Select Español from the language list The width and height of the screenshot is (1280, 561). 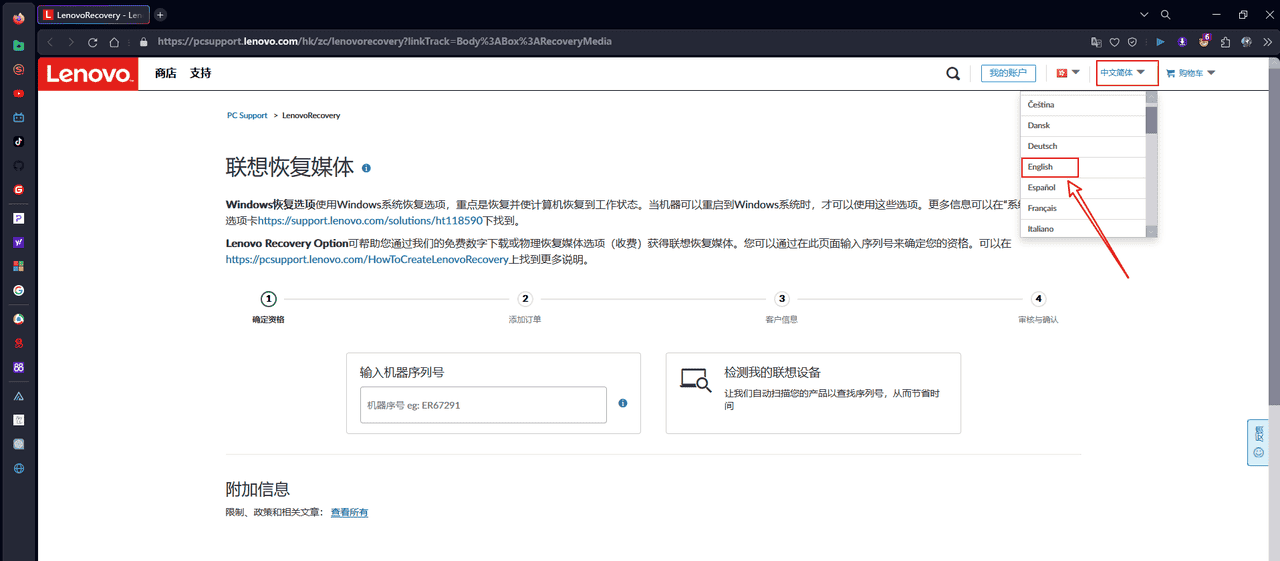tap(1083, 188)
